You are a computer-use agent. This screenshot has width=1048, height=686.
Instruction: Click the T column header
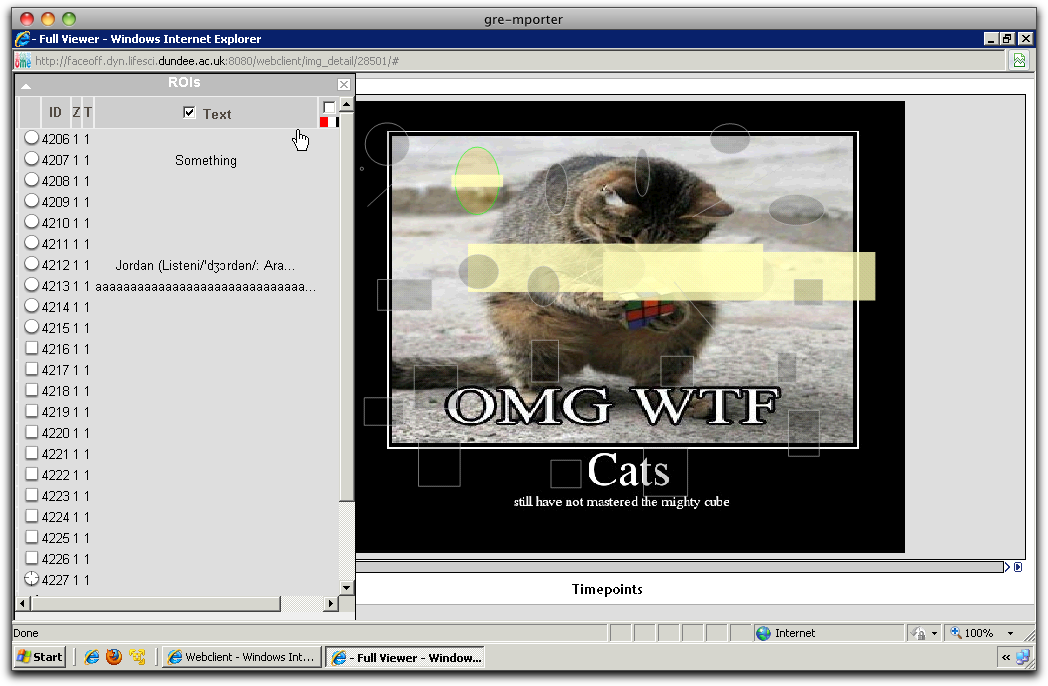88,112
